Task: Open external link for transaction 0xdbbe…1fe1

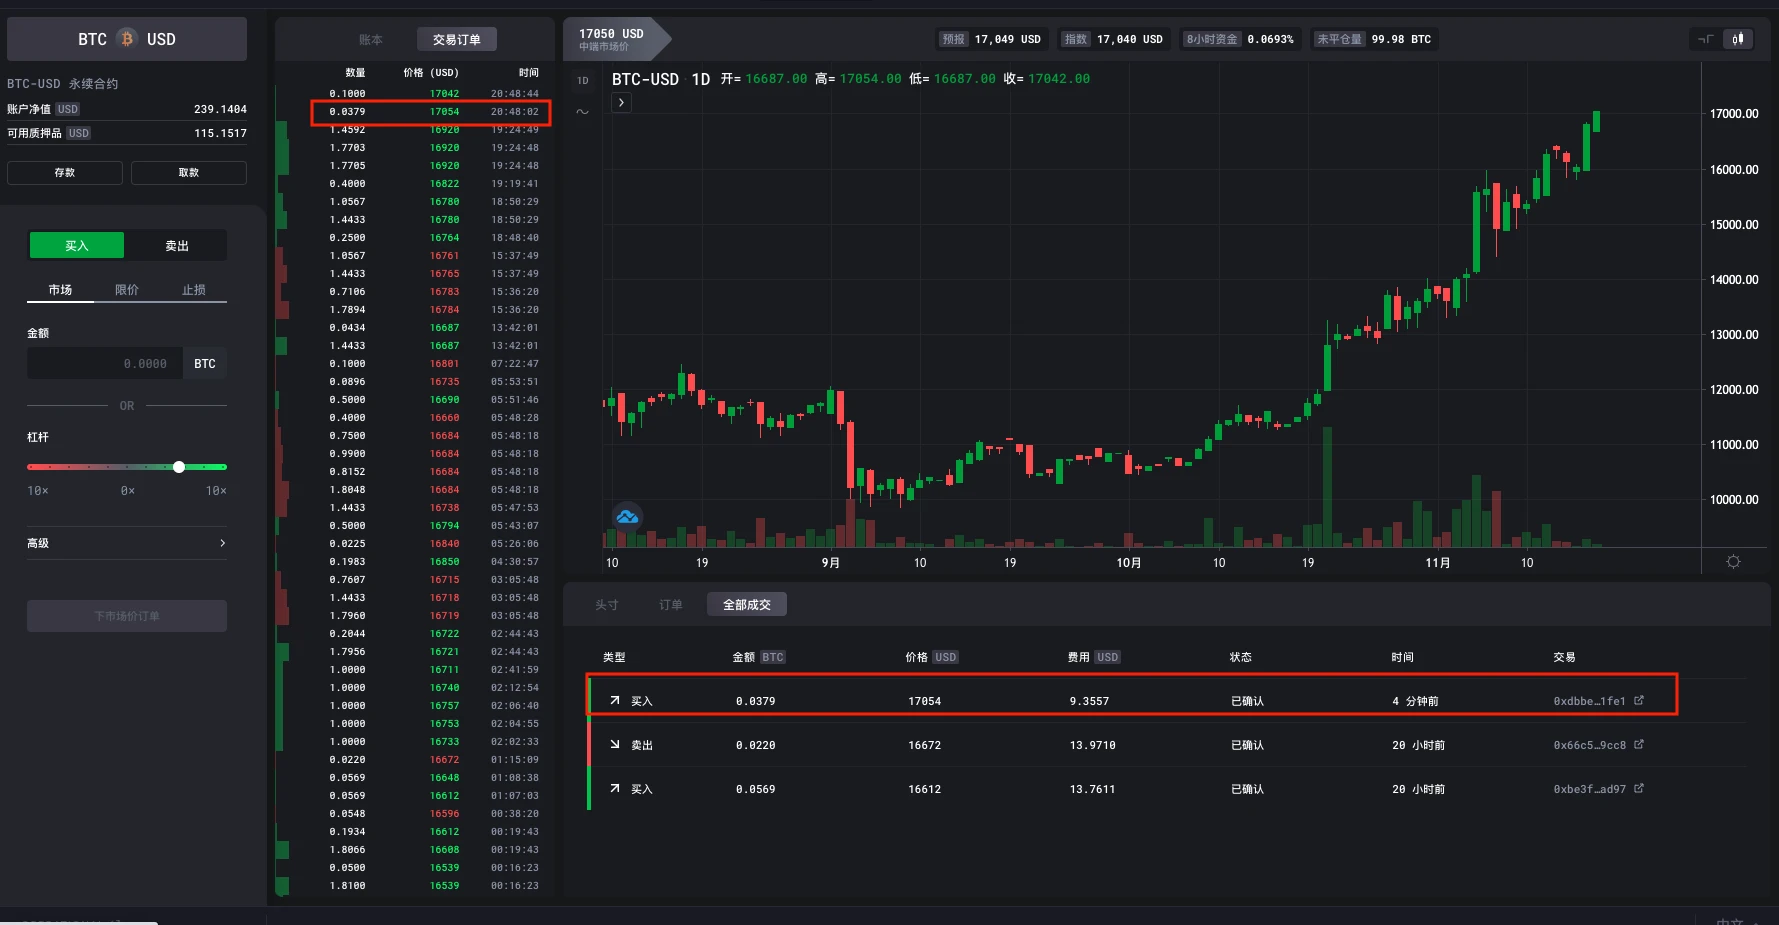Action: (1639, 701)
